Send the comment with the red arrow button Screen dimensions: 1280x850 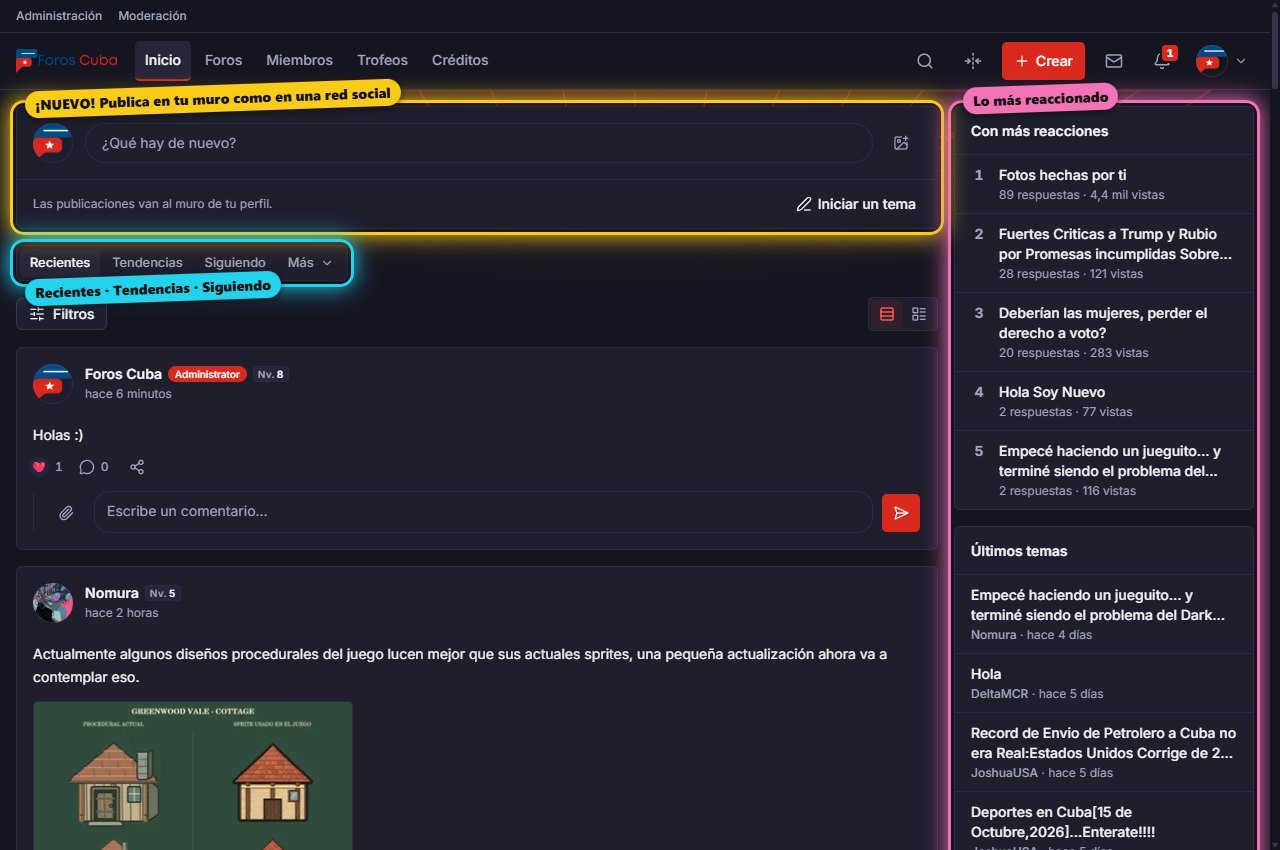(901, 512)
